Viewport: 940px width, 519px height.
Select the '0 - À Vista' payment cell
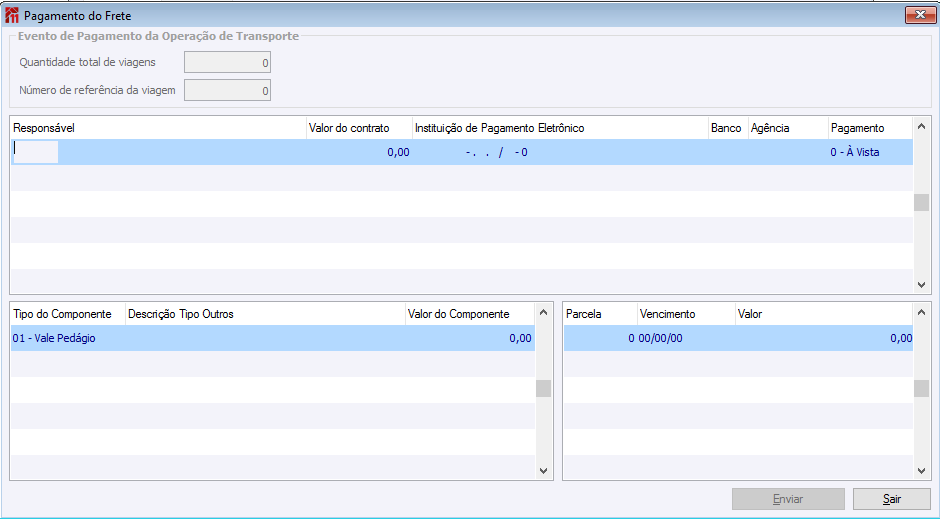870,152
